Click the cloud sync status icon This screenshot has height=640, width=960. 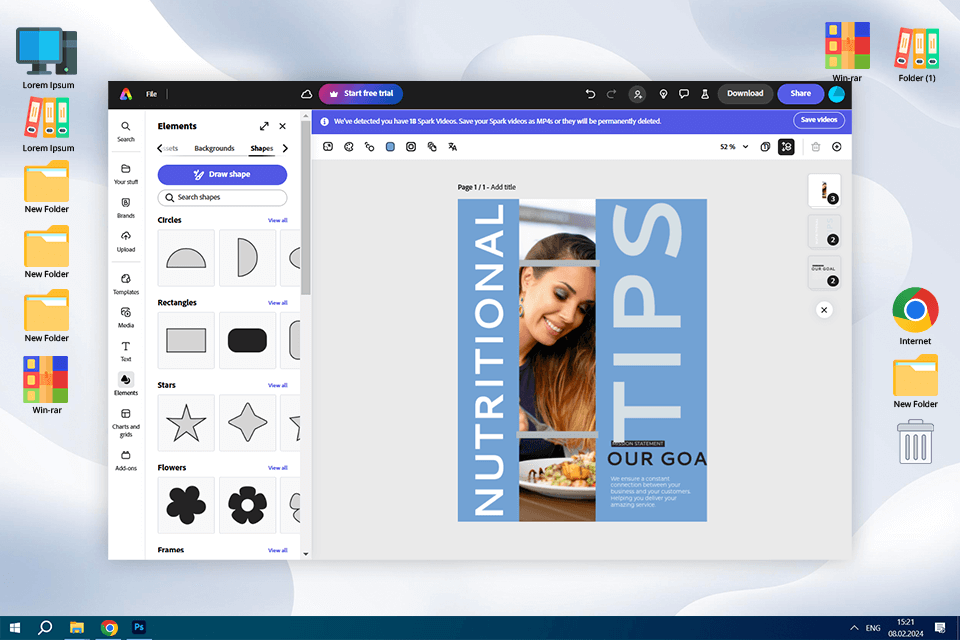click(306, 94)
